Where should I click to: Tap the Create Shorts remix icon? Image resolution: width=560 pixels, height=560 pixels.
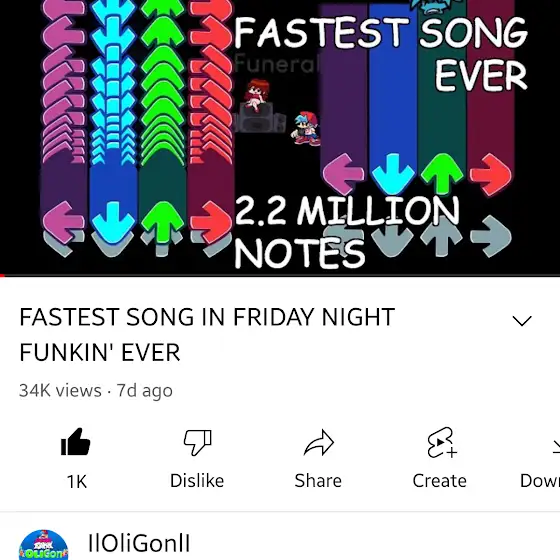(x=441, y=442)
